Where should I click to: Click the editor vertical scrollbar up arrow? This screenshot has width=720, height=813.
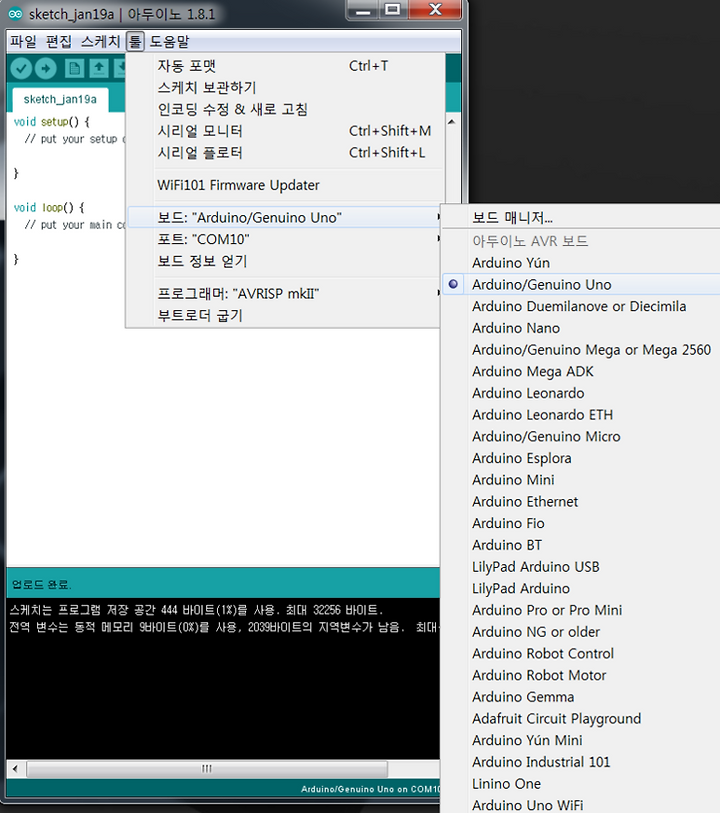(451, 121)
